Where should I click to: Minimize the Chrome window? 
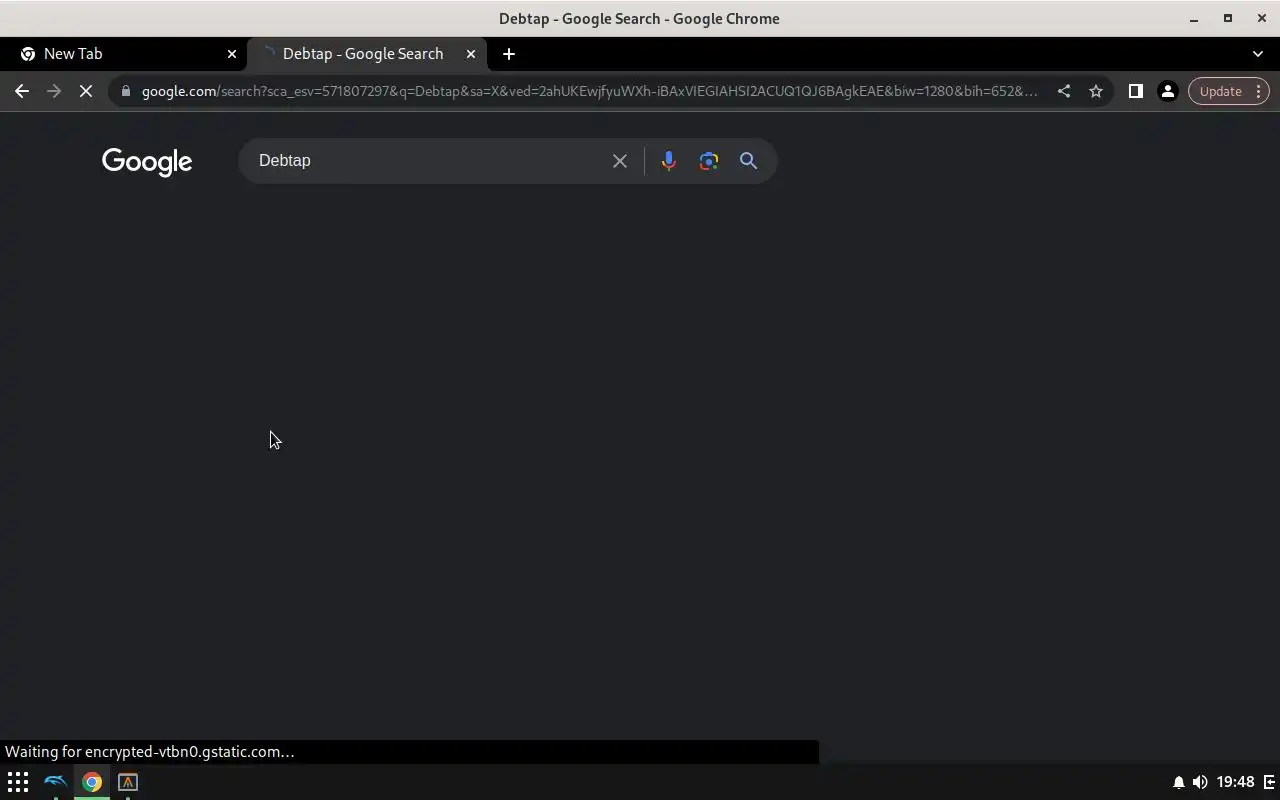(x=1194, y=18)
